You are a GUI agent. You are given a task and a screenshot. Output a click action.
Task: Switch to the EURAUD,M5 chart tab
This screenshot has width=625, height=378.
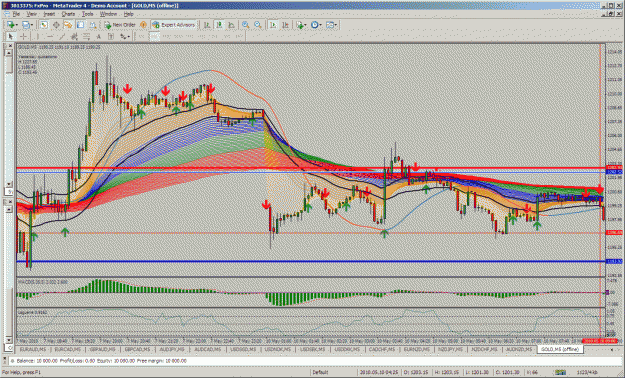(x=34, y=349)
